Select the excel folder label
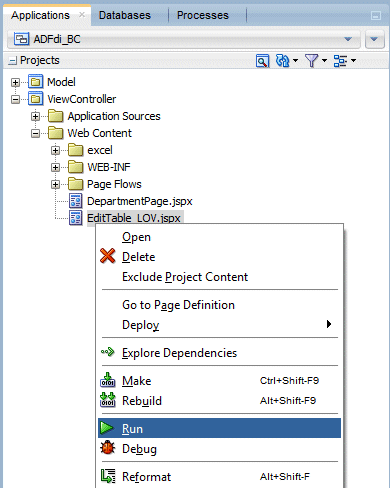Image resolution: width=390 pixels, height=488 pixels. point(100,150)
